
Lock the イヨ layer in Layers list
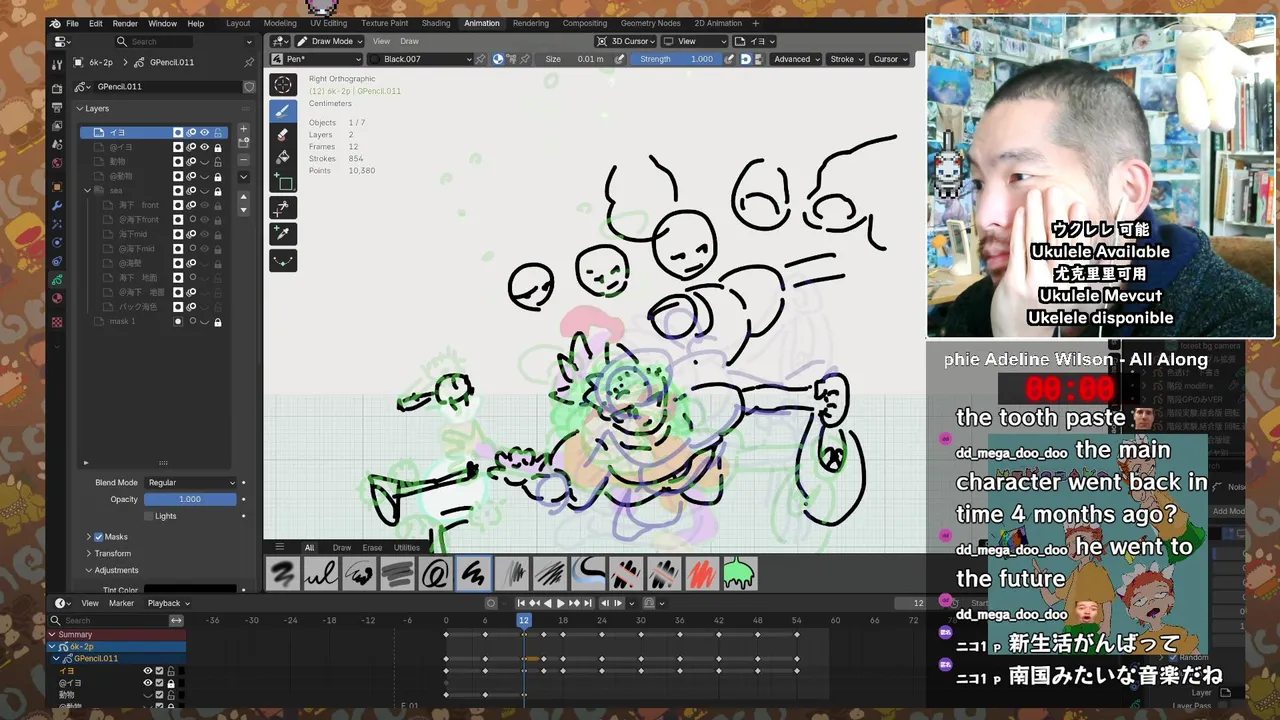(x=218, y=132)
